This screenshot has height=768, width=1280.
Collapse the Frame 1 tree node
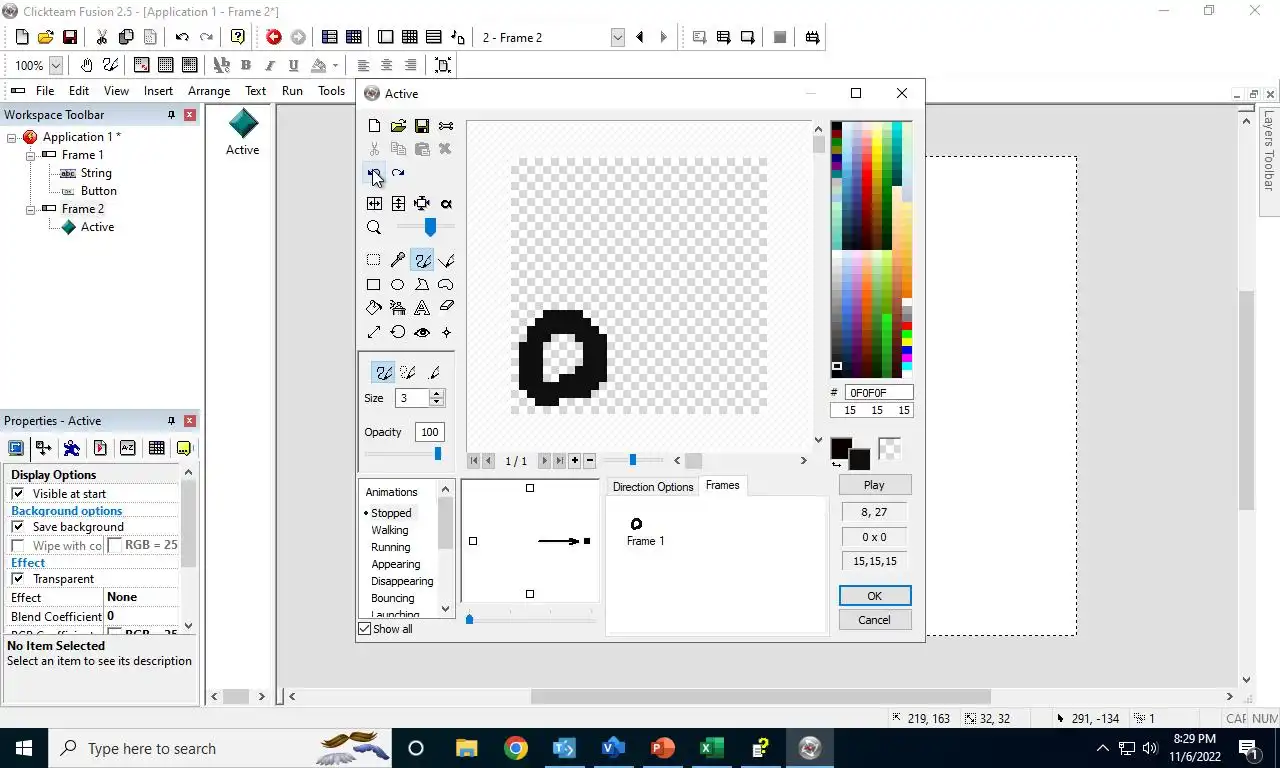(x=30, y=155)
